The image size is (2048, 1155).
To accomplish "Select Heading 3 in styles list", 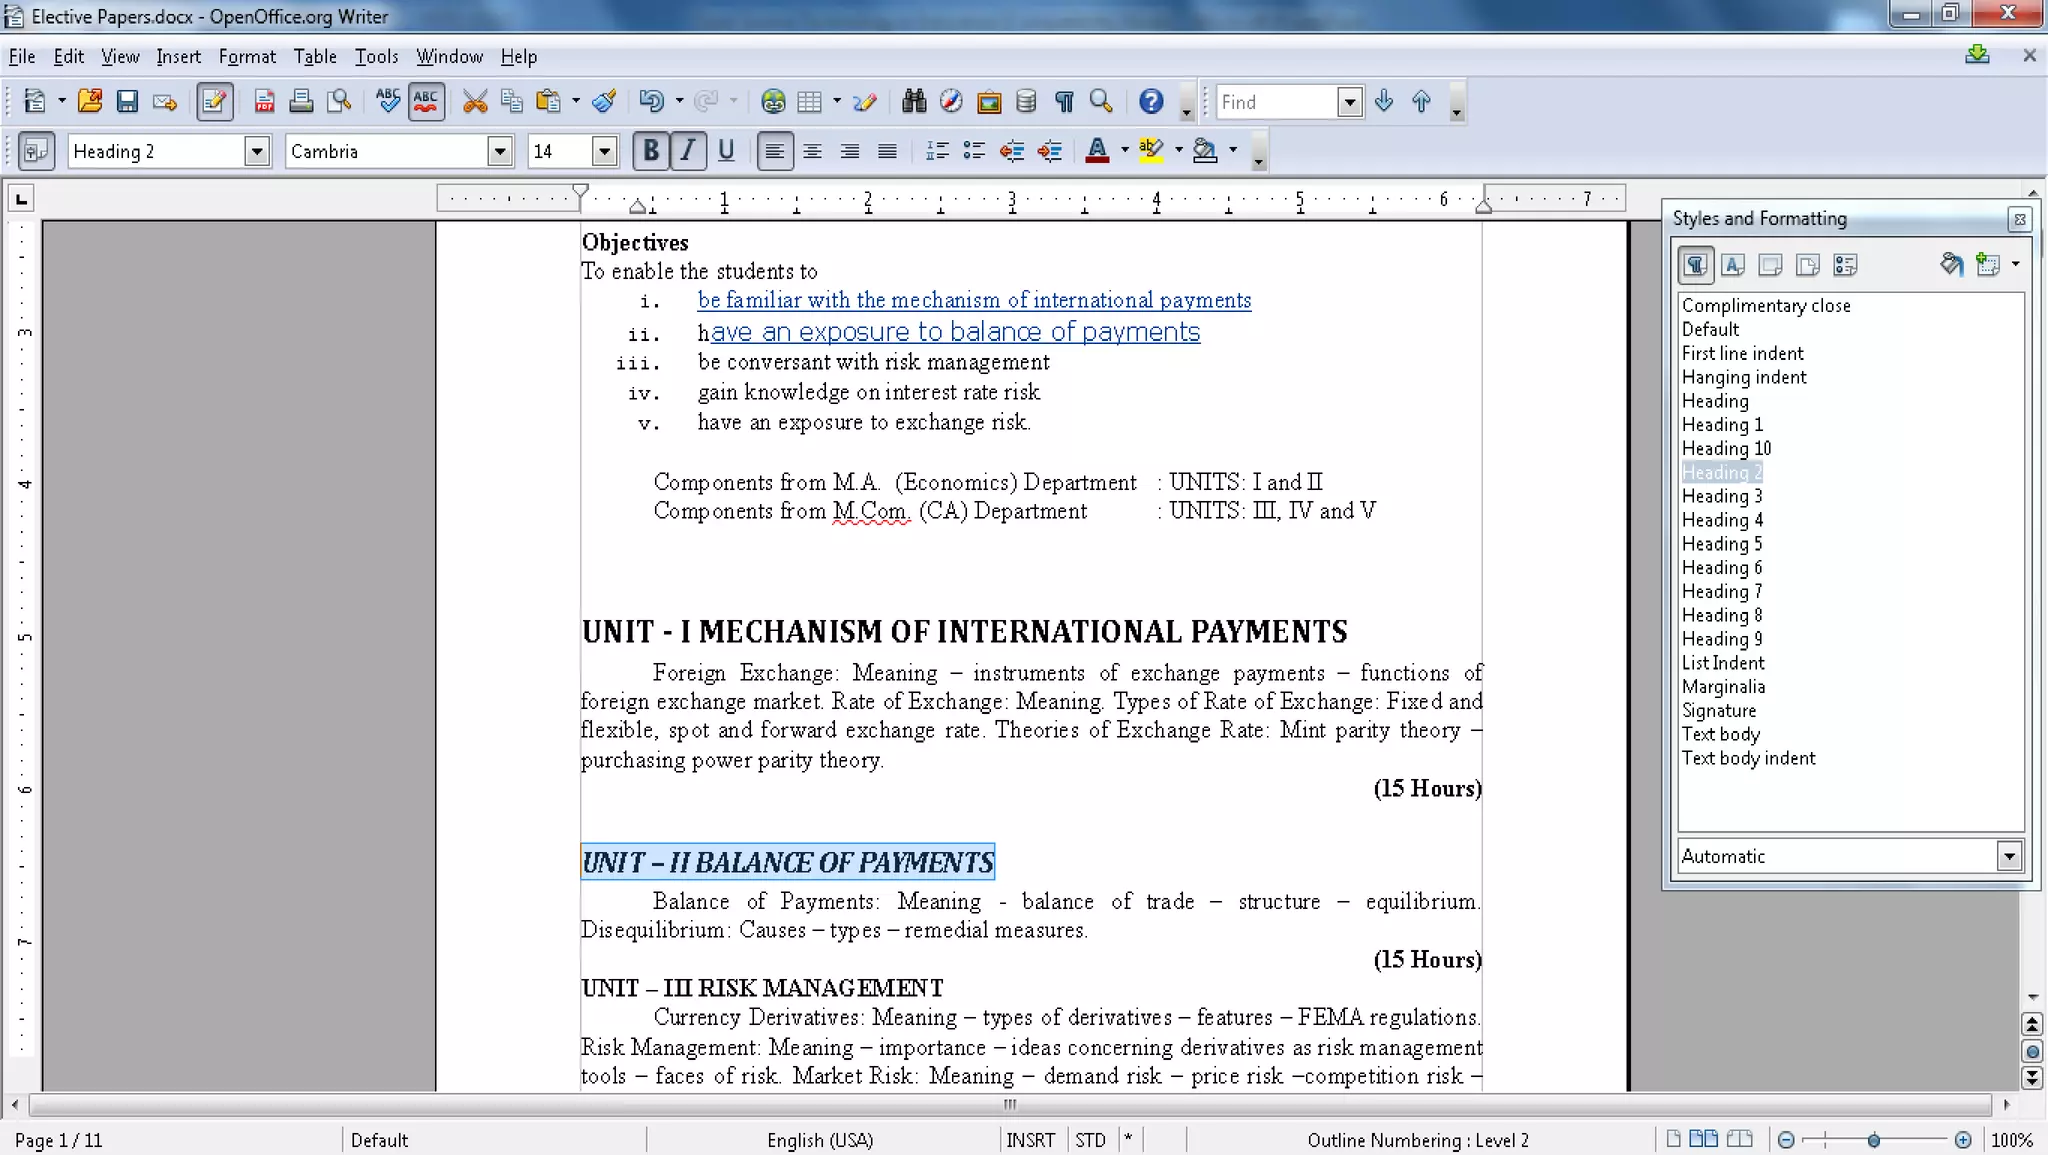I will click(1721, 496).
